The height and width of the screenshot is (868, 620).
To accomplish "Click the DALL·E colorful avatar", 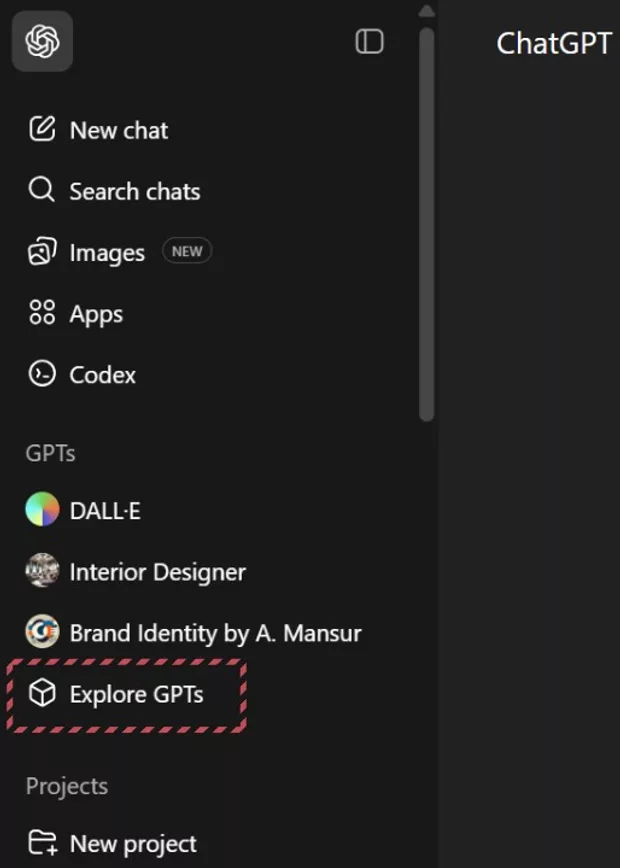I will tap(42, 511).
